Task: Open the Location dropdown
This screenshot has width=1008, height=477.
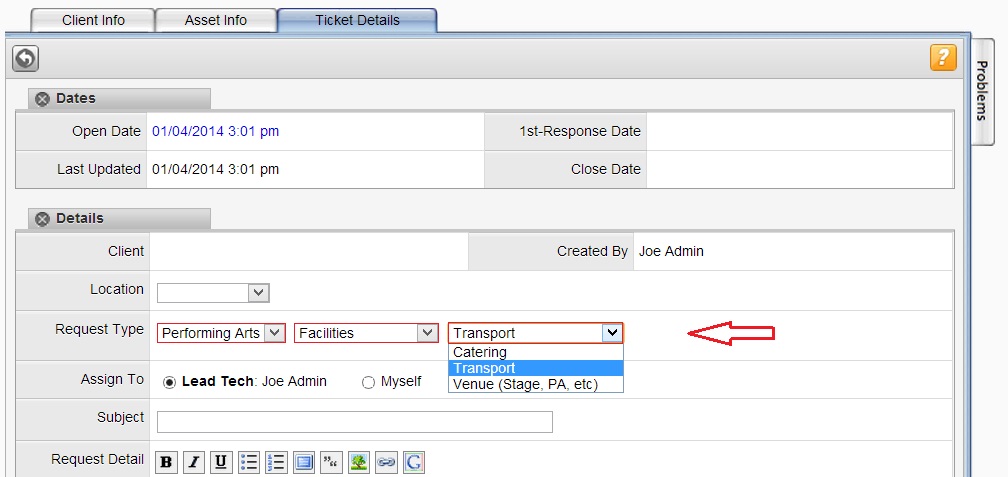Action: coord(213,293)
